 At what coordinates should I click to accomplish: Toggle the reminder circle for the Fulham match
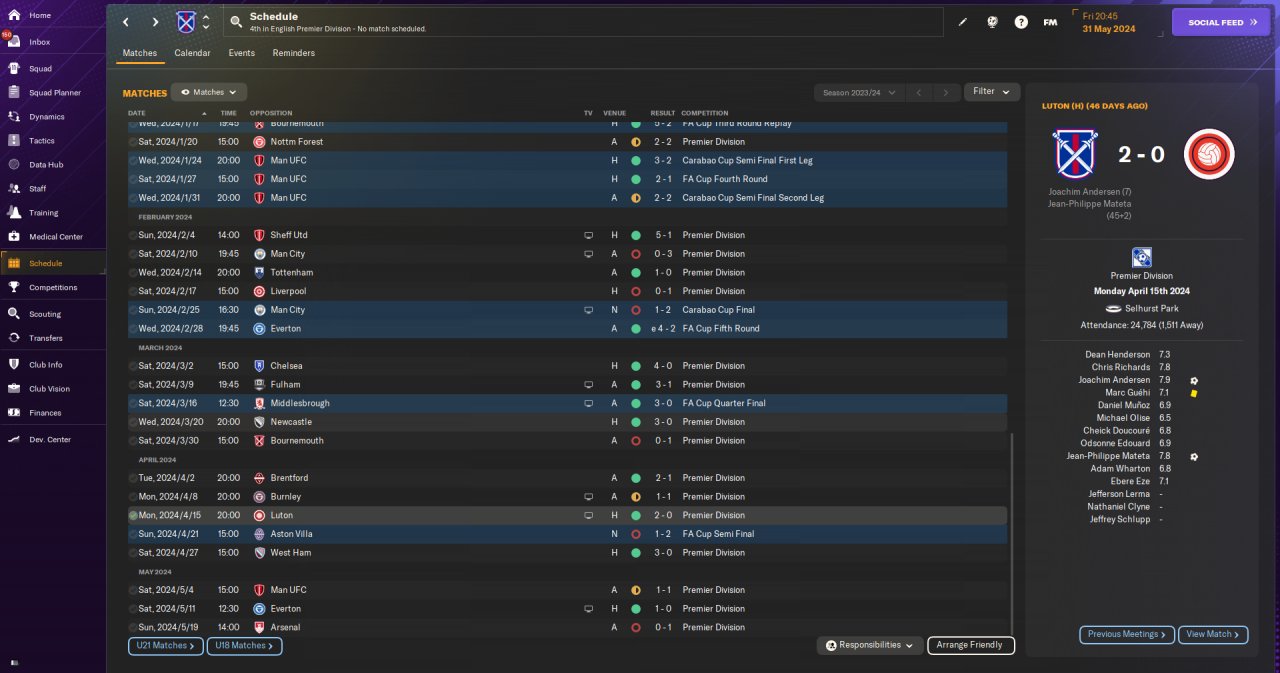[x=133, y=384]
